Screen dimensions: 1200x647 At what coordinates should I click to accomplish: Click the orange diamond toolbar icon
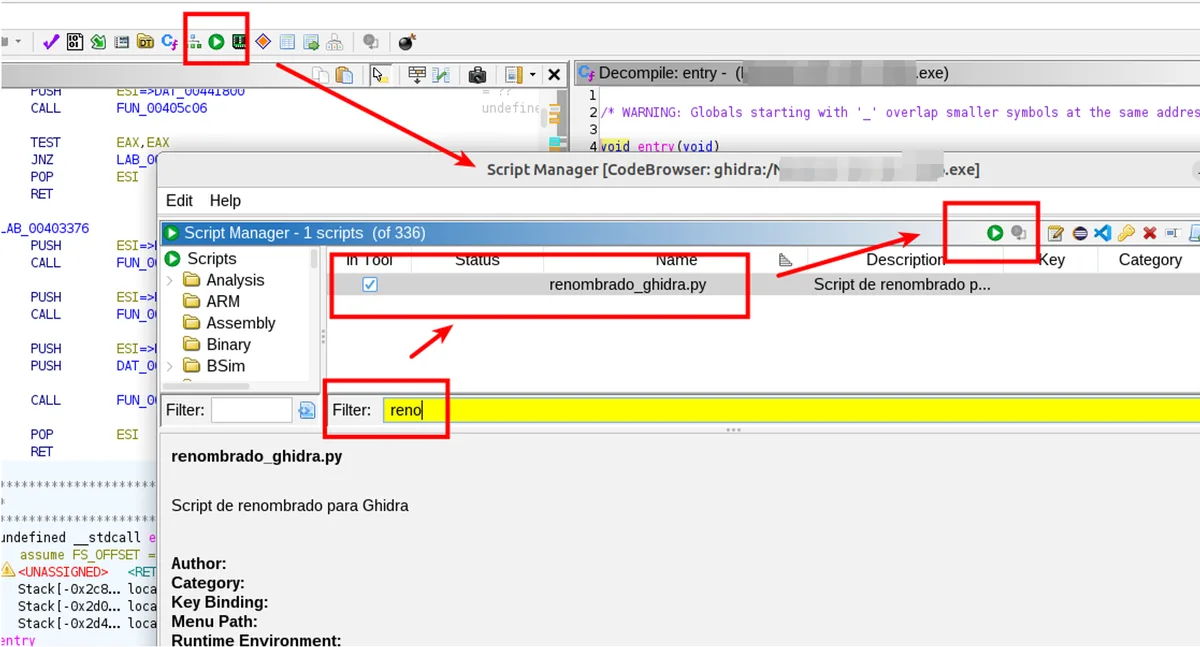(x=263, y=42)
